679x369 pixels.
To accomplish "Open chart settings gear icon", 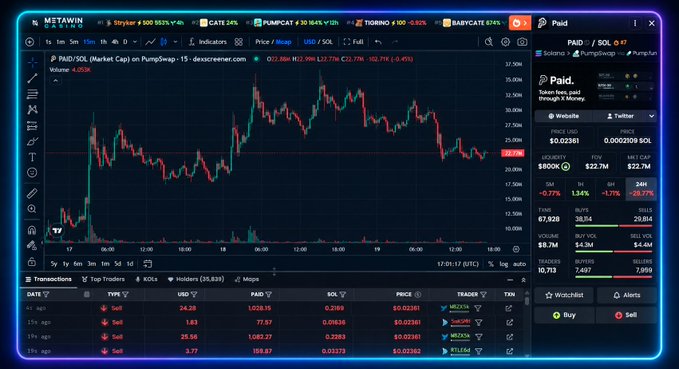I will (505, 42).
